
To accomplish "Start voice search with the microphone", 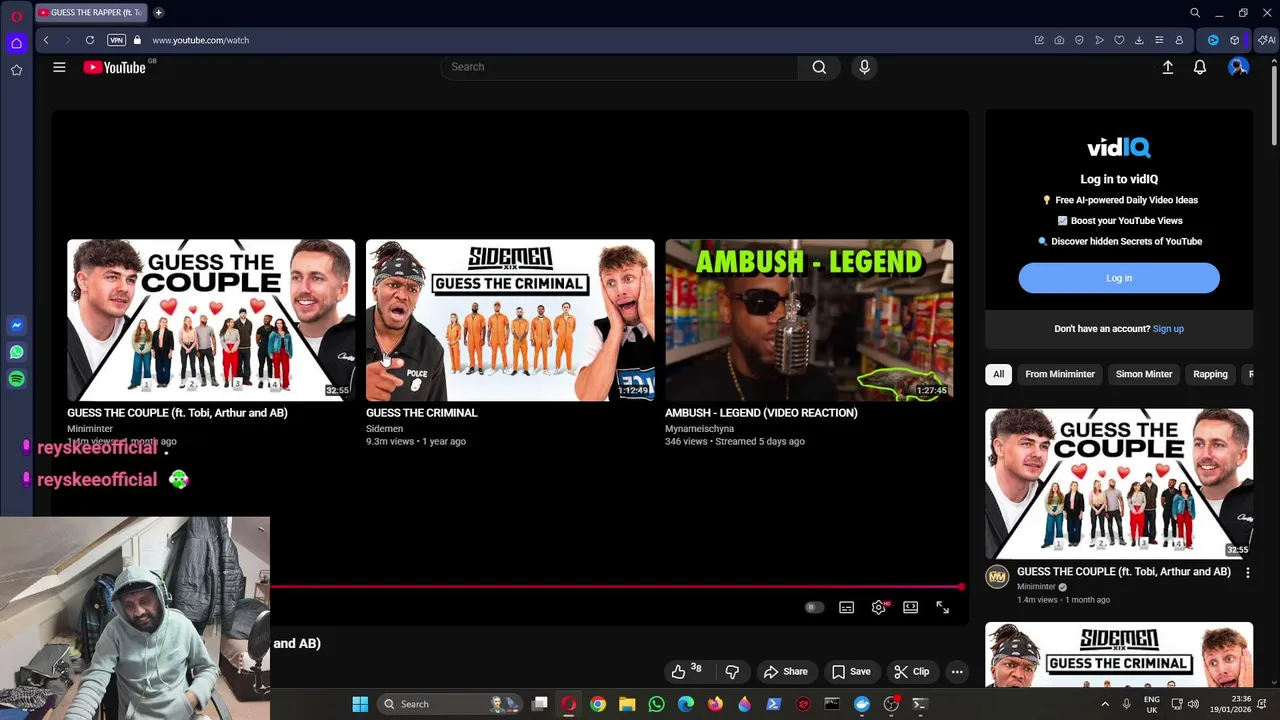I will (864, 67).
